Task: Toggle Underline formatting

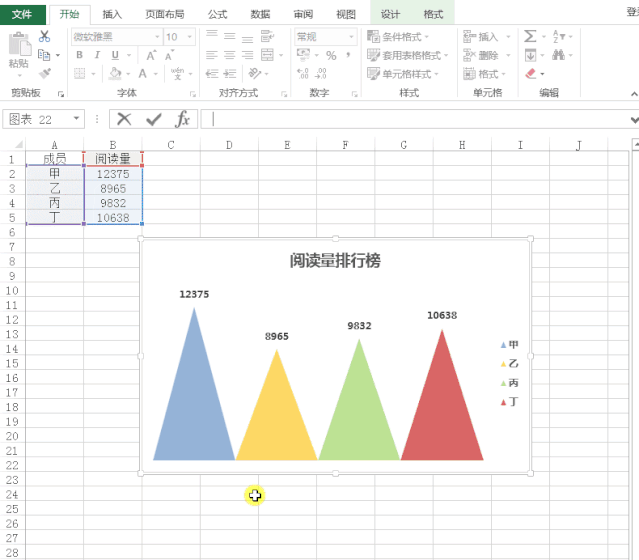Action: point(115,55)
